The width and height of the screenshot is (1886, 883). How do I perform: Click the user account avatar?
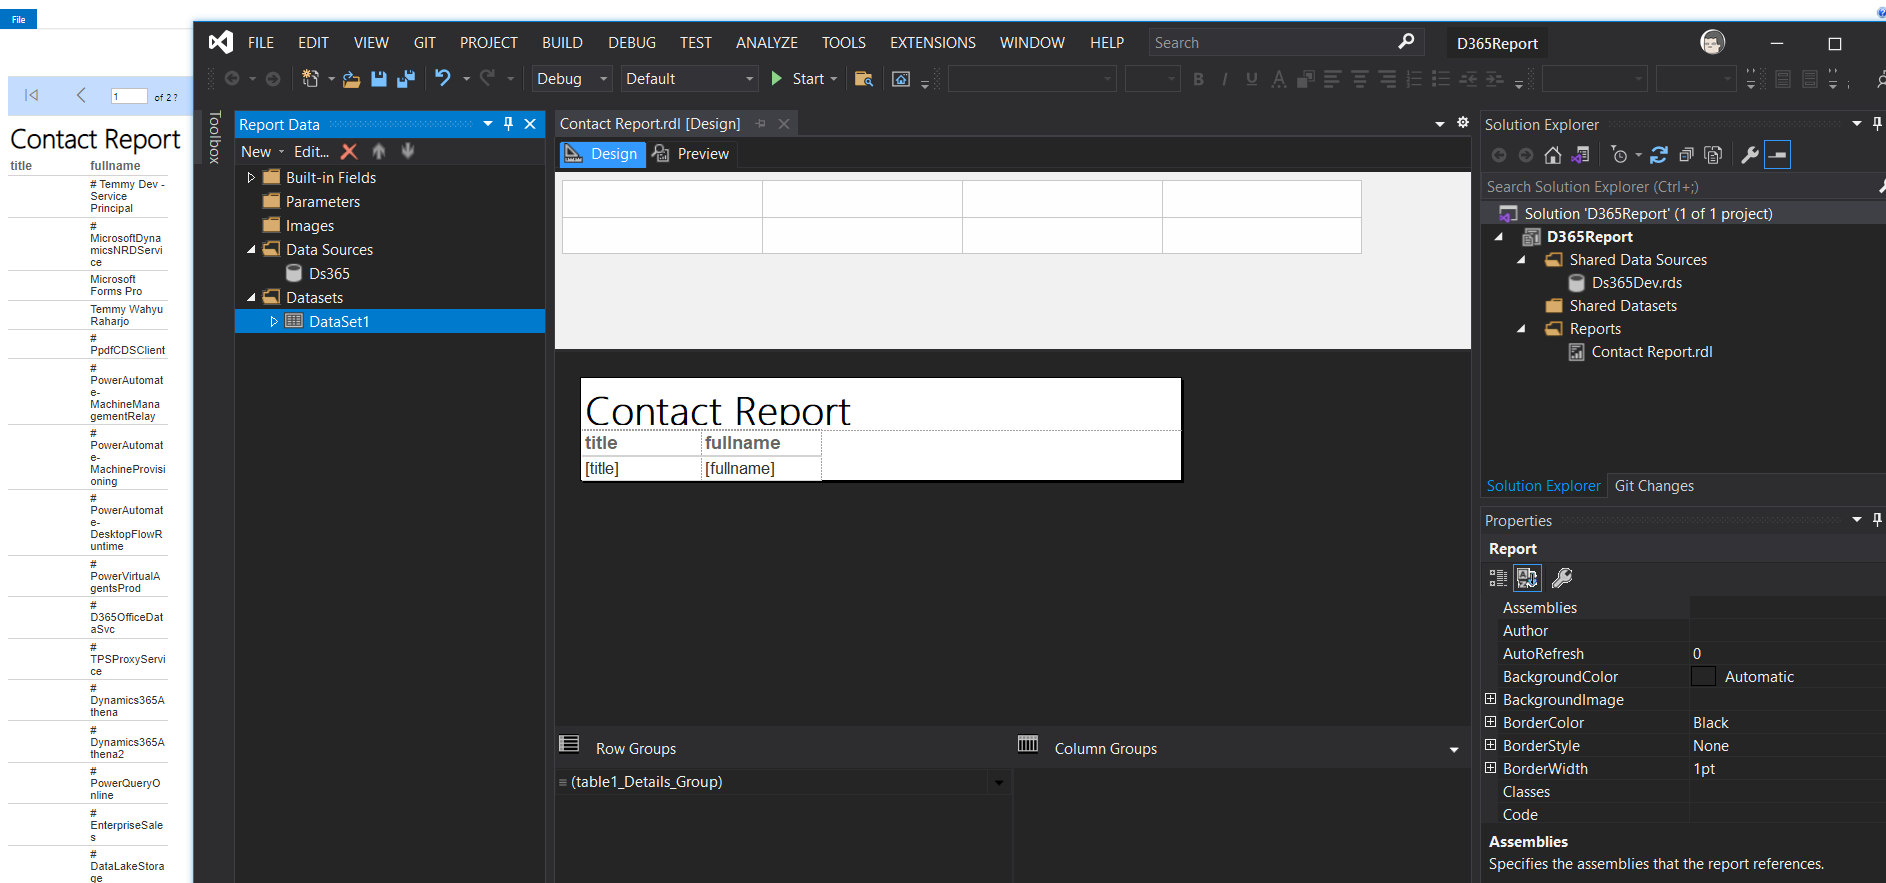coord(1713,42)
